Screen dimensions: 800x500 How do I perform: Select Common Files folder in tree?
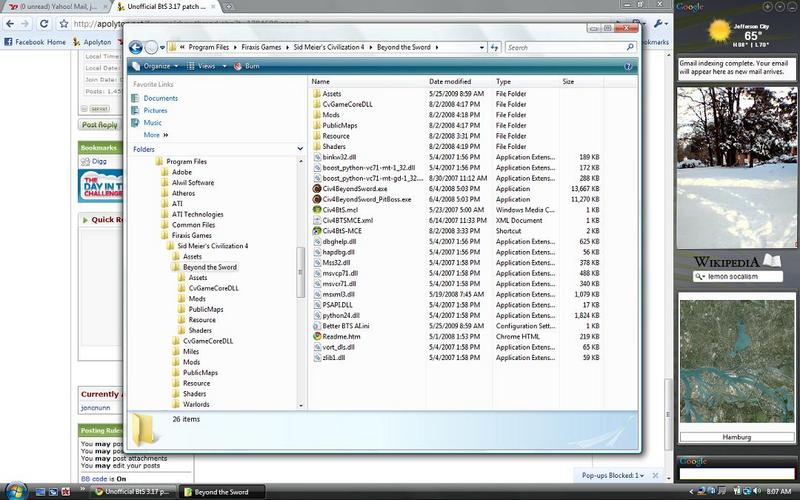(193, 225)
